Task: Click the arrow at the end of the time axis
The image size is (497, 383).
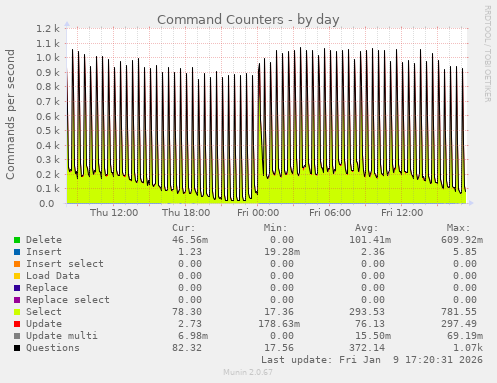Action: coord(470,203)
